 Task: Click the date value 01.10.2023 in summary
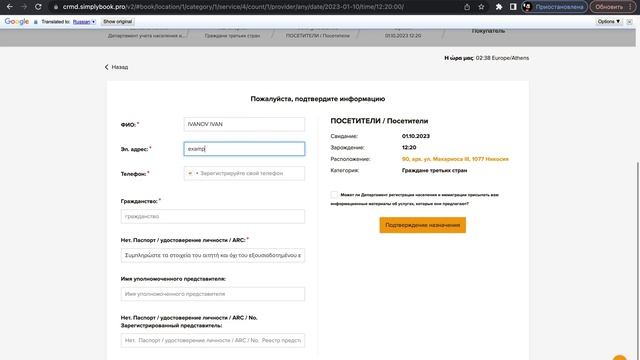click(416, 136)
